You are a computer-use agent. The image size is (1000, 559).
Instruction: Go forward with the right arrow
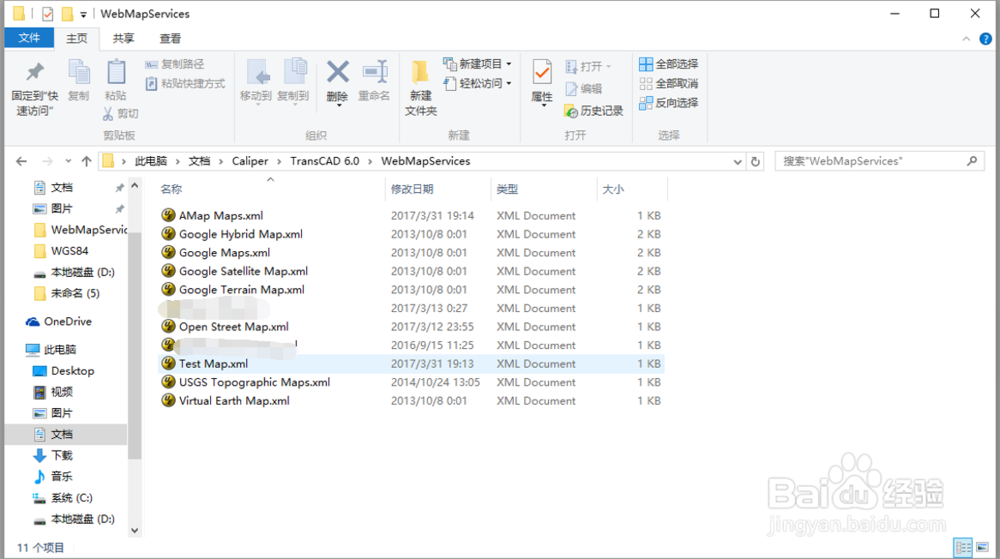coord(47,161)
